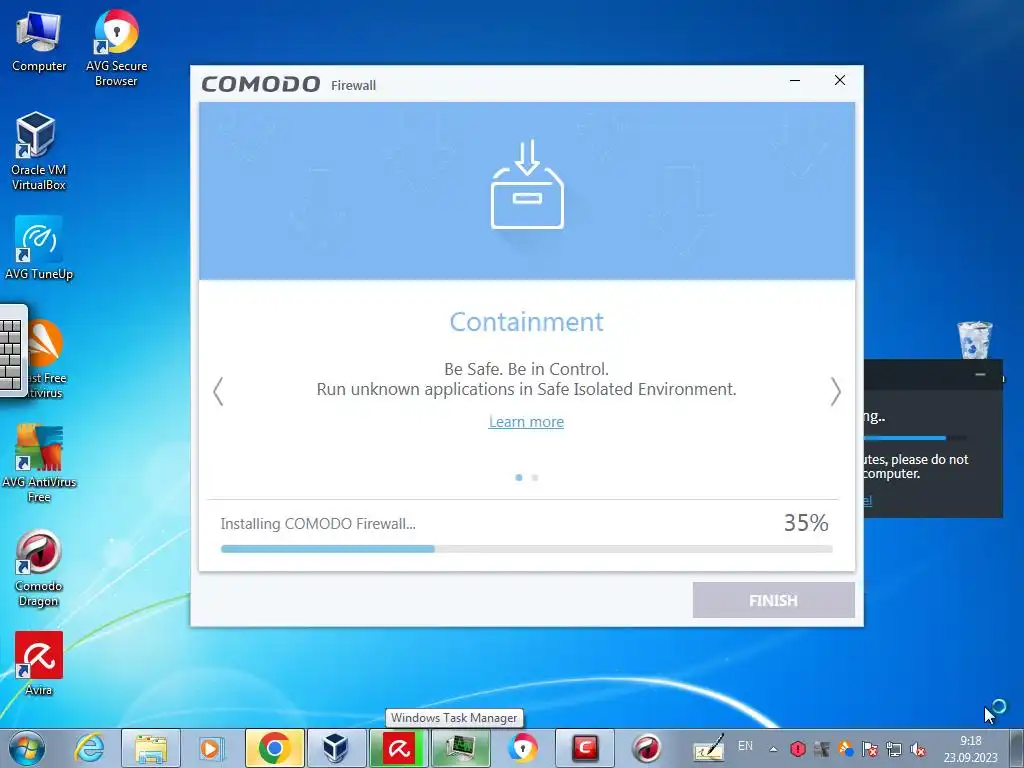The width and height of the screenshot is (1024, 768).
Task: Switch to red Comodo installer taskbar button
Action: (x=586, y=748)
